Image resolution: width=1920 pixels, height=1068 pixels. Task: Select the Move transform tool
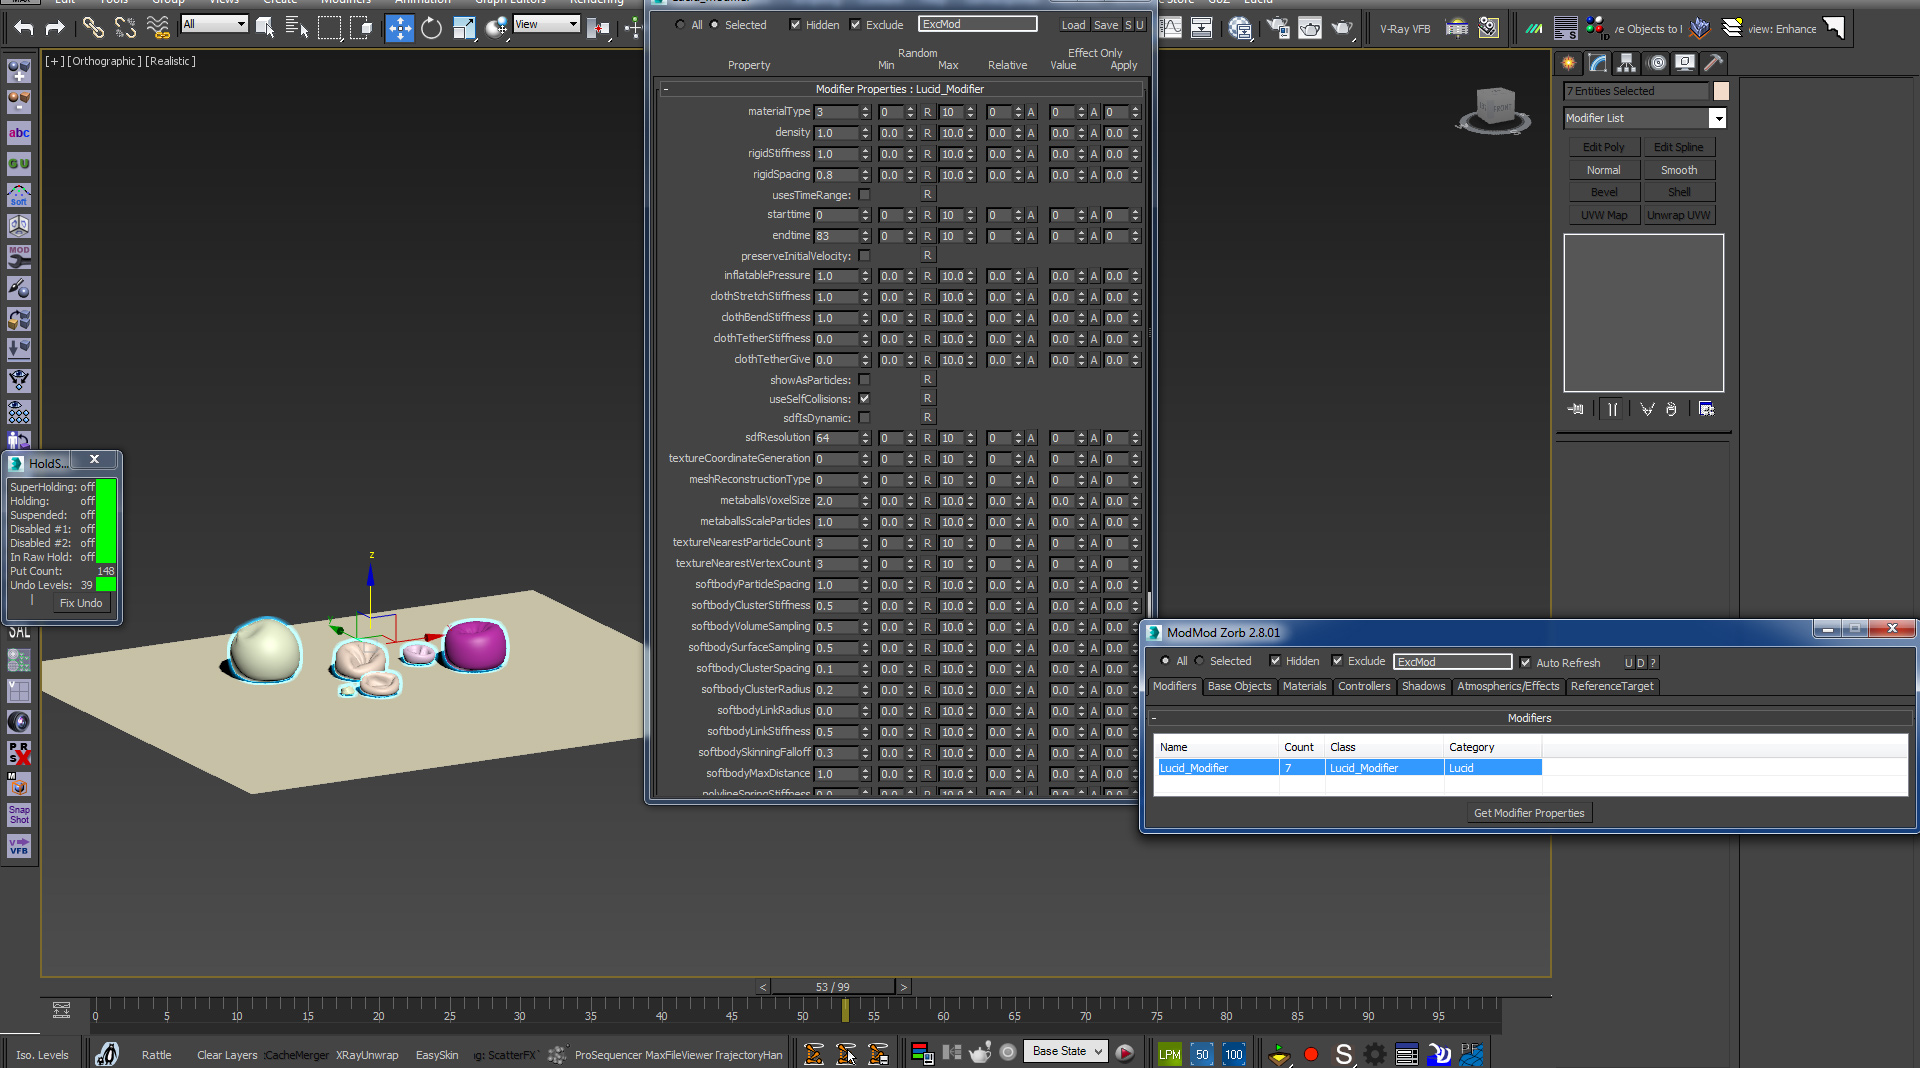coord(399,29)
